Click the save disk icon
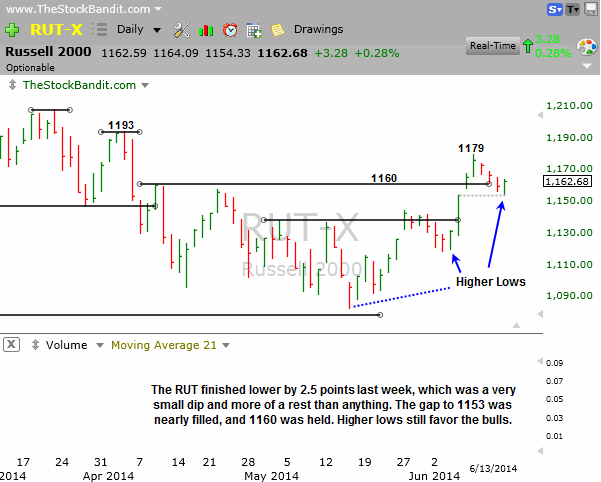601x482 pixels. coord(591,9)
